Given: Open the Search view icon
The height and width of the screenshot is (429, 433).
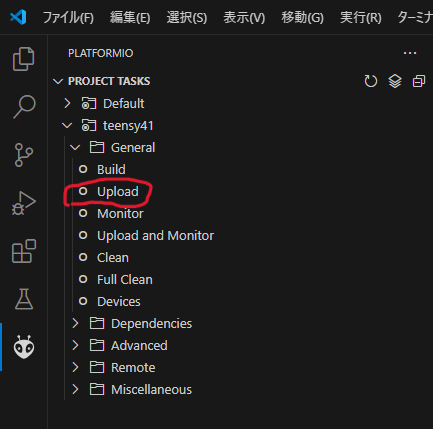Looking at the screenshot, I should pyautogui.click(x=24, y=107).
